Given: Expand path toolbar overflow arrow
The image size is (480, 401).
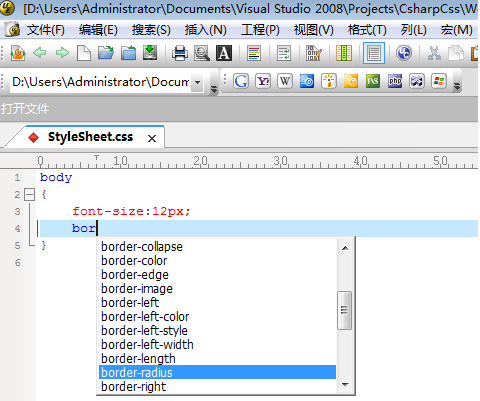Looking at the screenshot, I should (214, 89).
